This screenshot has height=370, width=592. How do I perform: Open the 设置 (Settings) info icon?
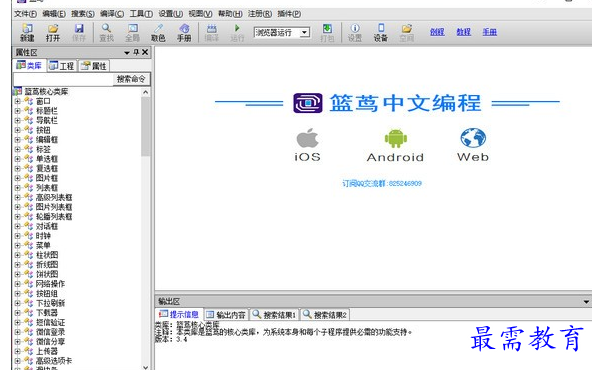[x=355, y=28]
